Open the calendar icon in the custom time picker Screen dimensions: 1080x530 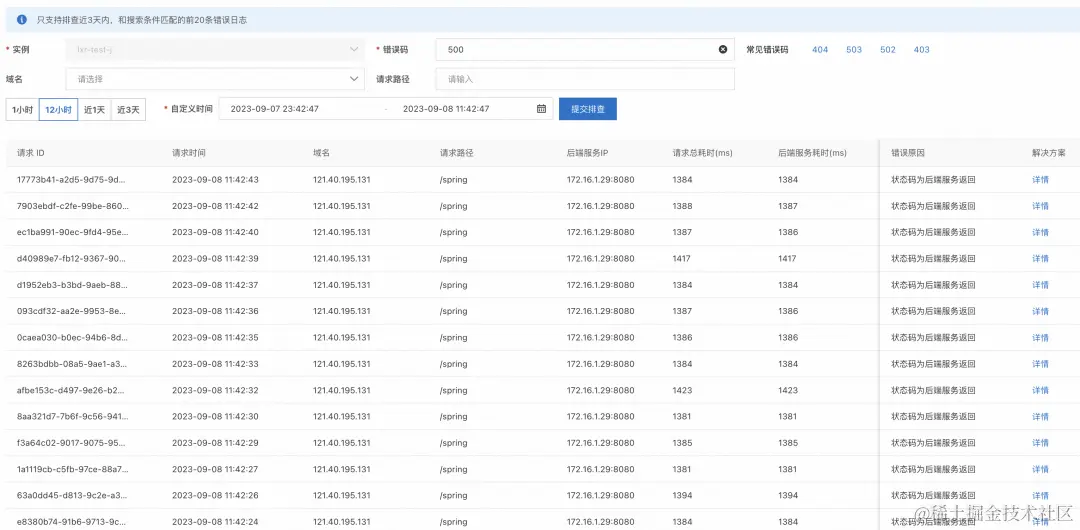point(541,109)
